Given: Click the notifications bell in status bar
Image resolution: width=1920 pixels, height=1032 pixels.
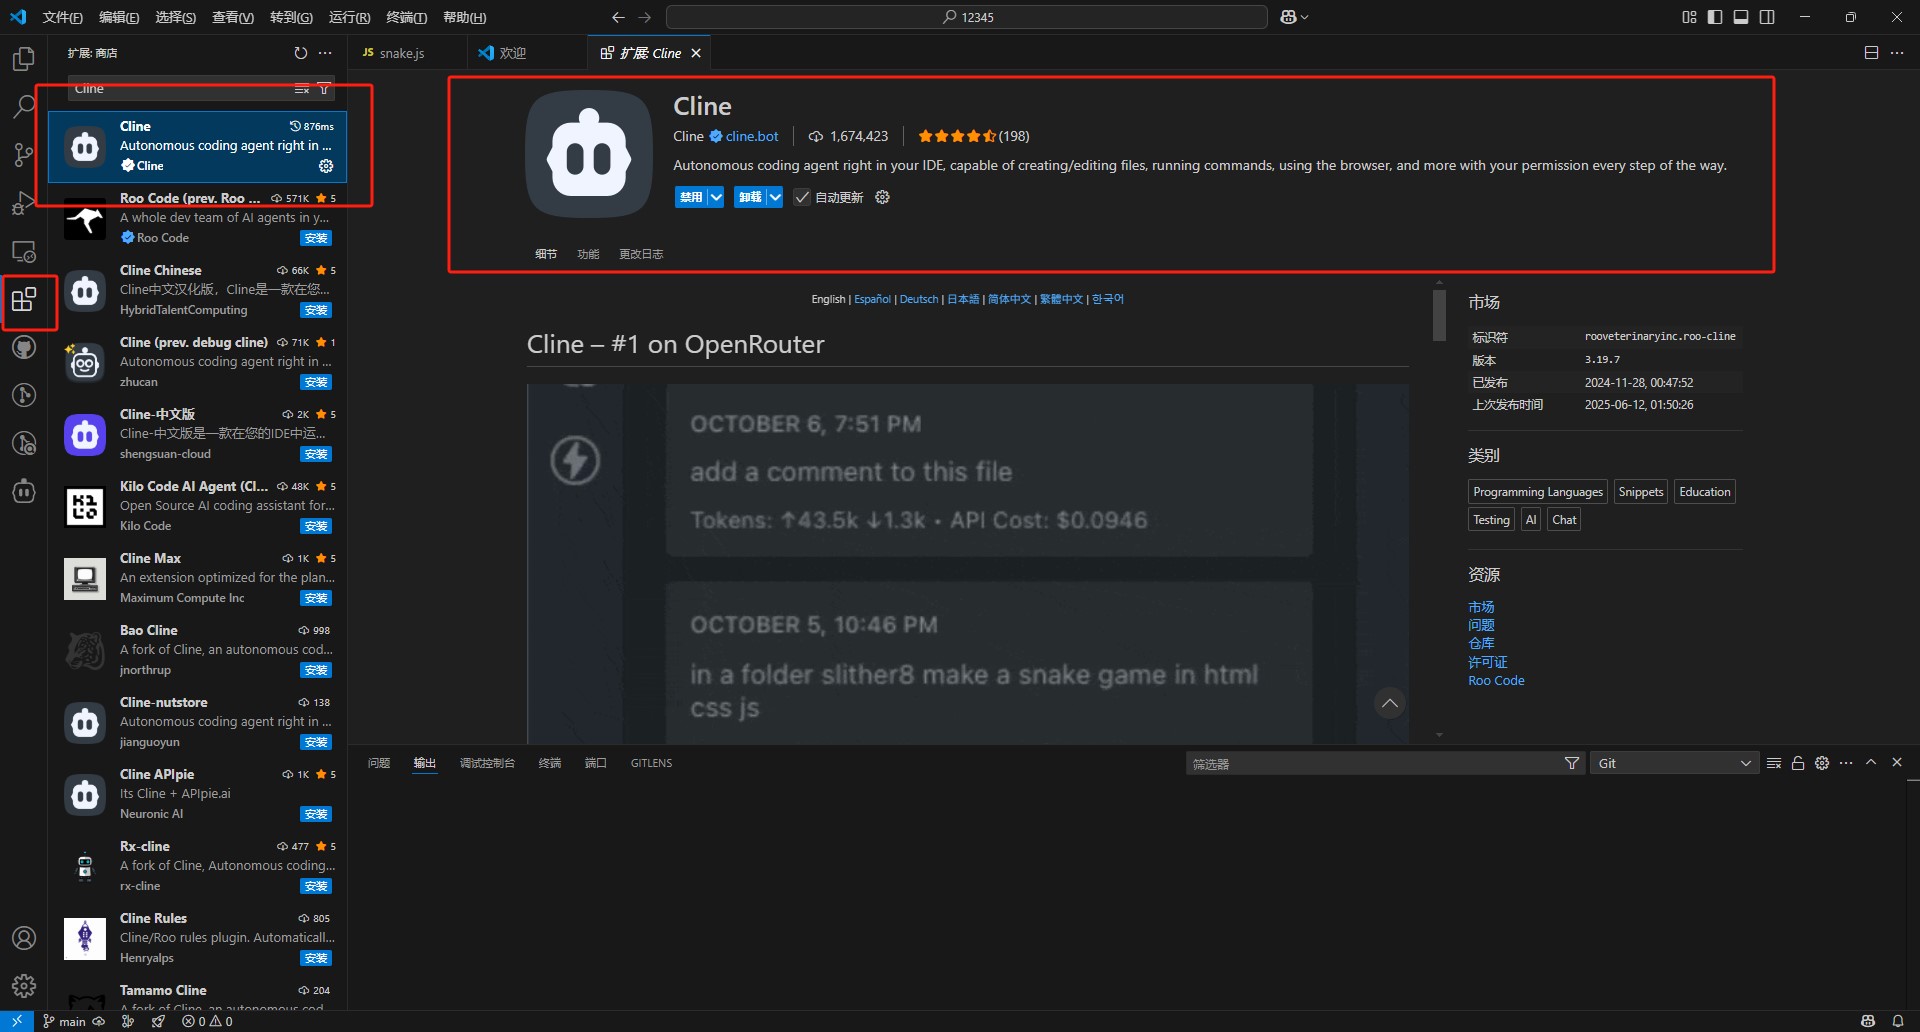Looking at the screenshot, I should click(x=1898, y=1021).
